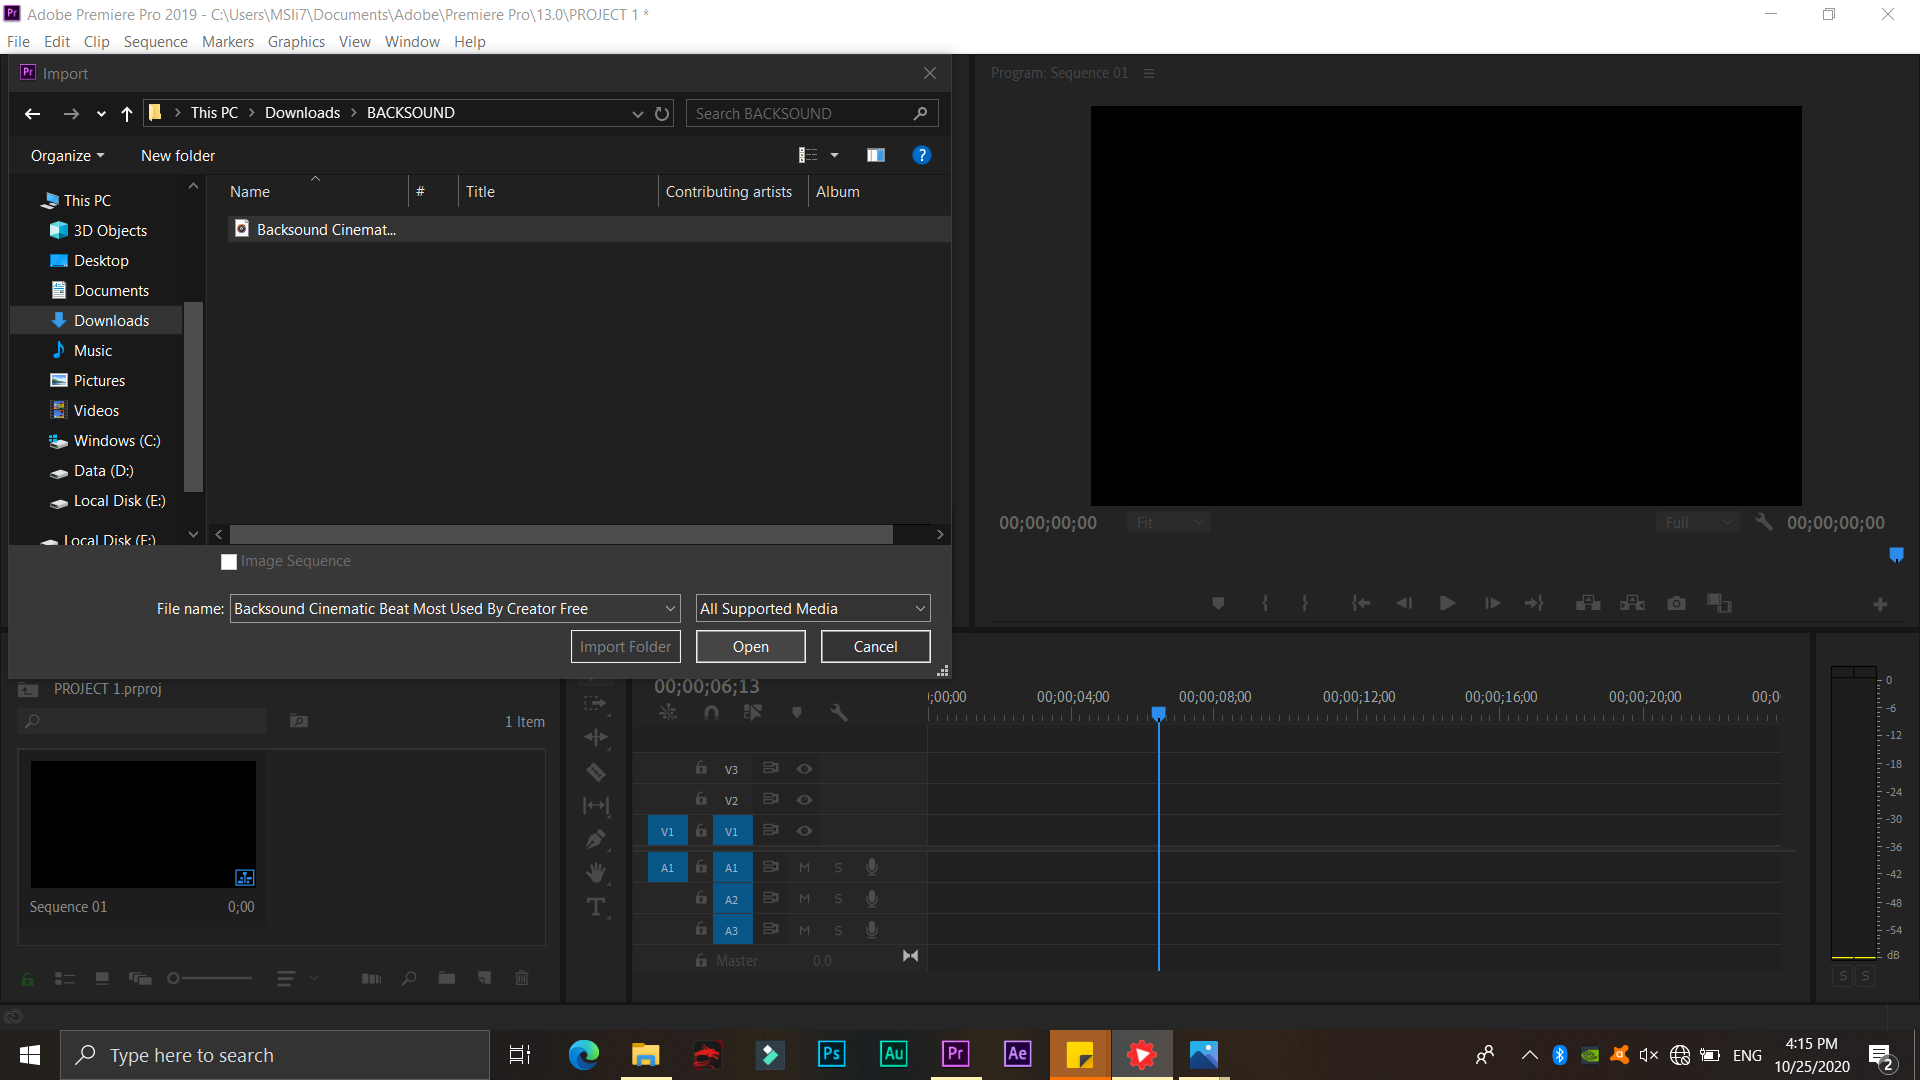Open Premiere Pro from the Windows taskbar
The height and width of the screenshot is (1080, 1920).
955,1054
